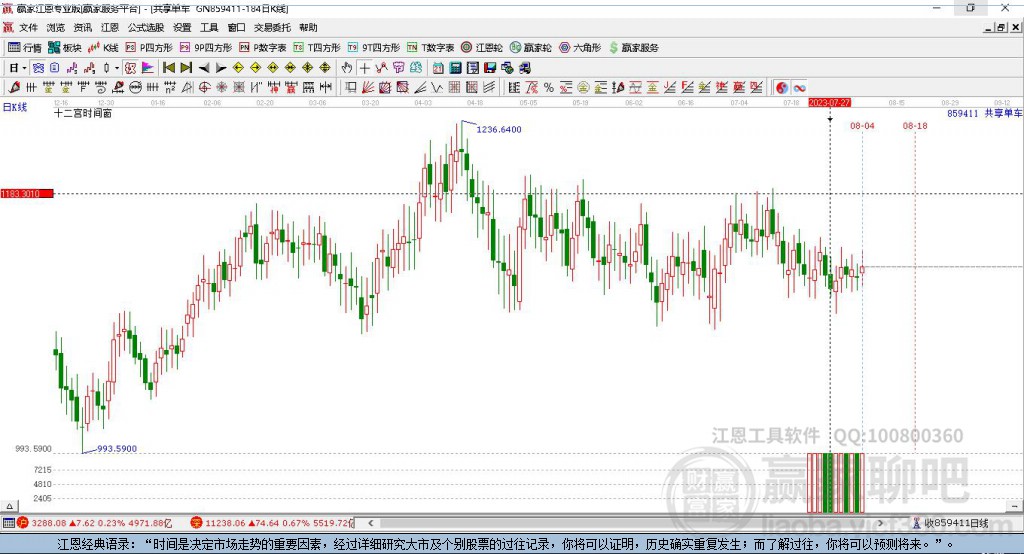The width and height of the screenshot is (1024, 554).
Task: Click the 沪 index 3288.08 status entry
Action: [95, 523]
